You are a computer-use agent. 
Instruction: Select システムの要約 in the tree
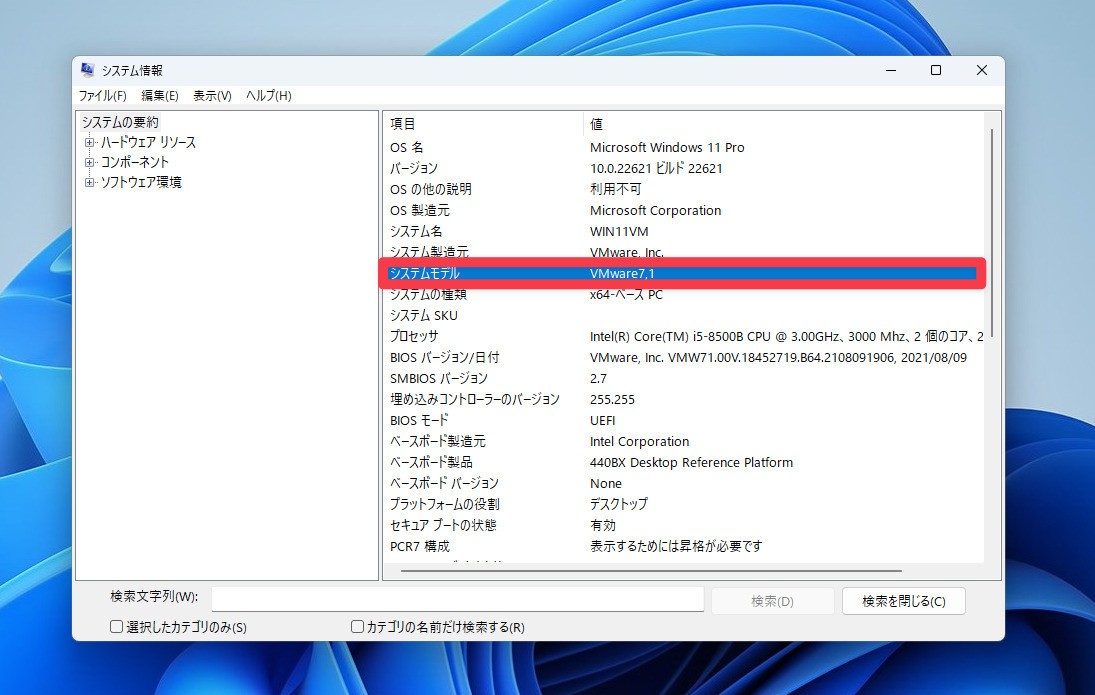click(120, 122)
